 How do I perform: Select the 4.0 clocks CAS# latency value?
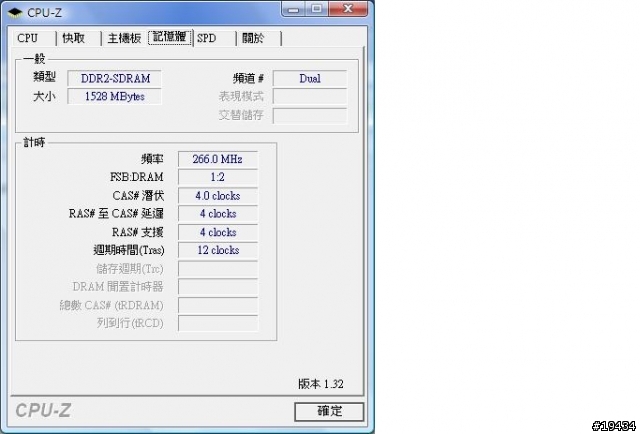[x=218, y=196]
